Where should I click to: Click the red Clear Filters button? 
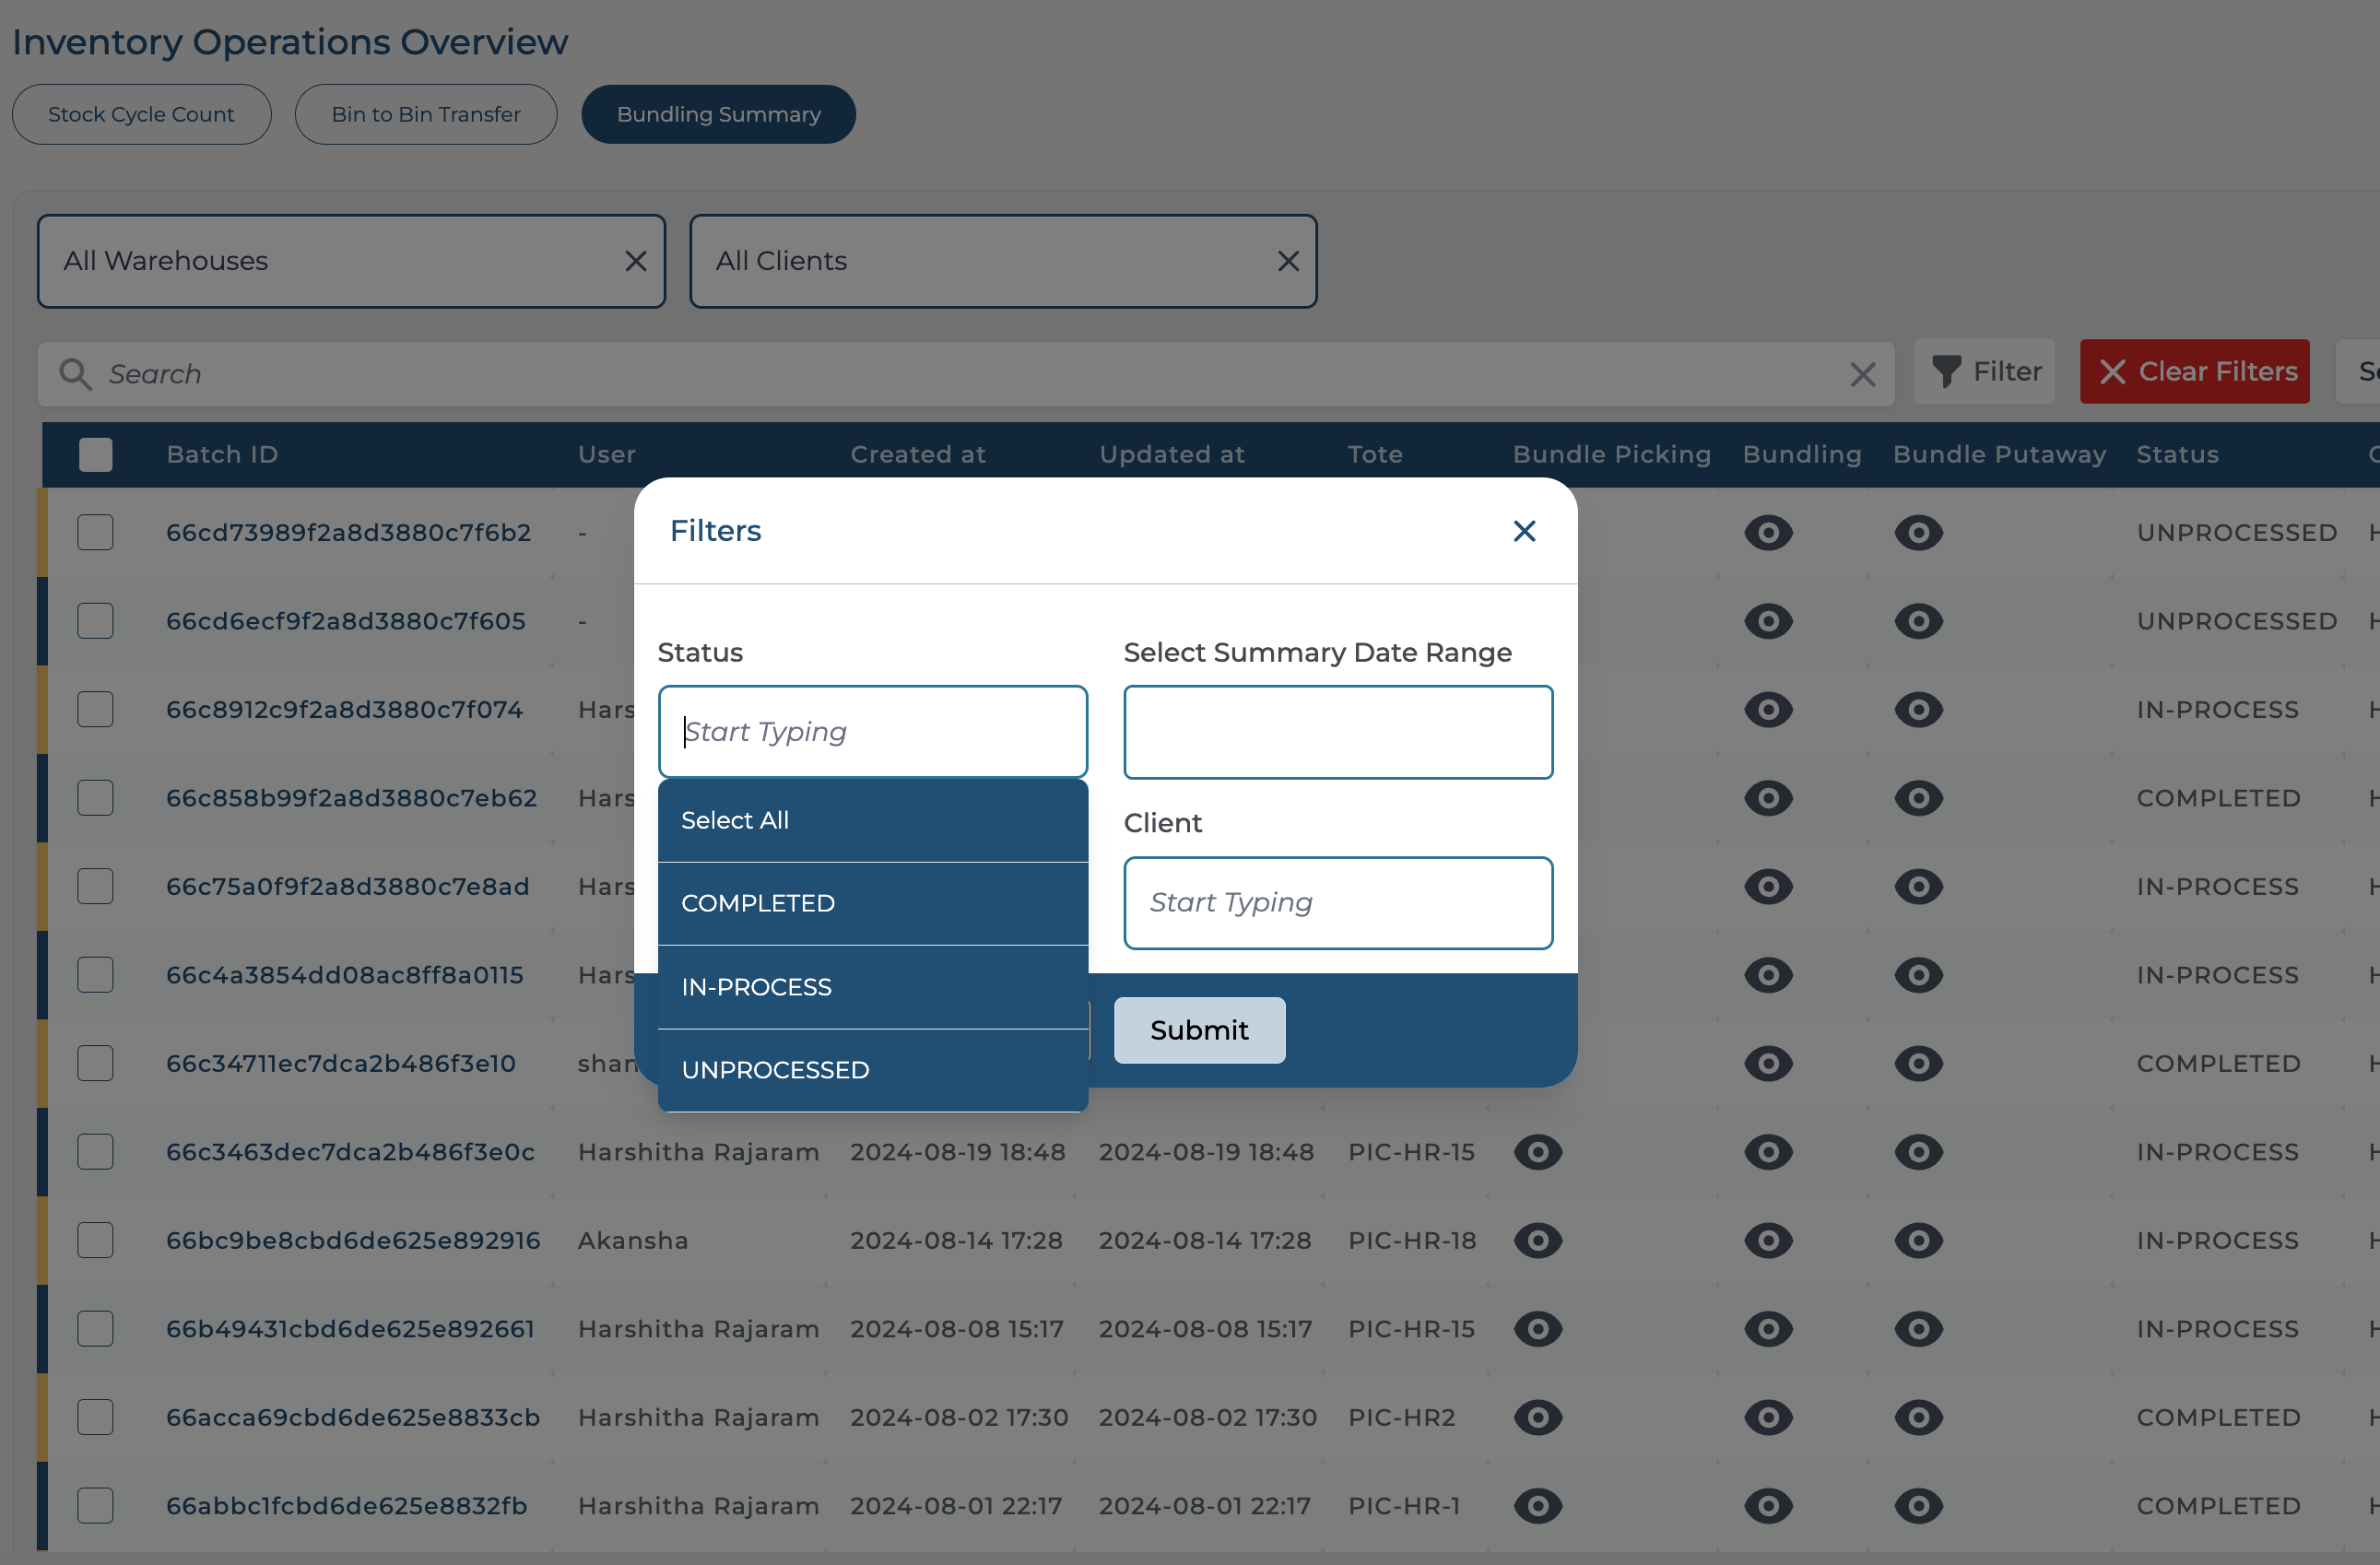click(2193, 372)
